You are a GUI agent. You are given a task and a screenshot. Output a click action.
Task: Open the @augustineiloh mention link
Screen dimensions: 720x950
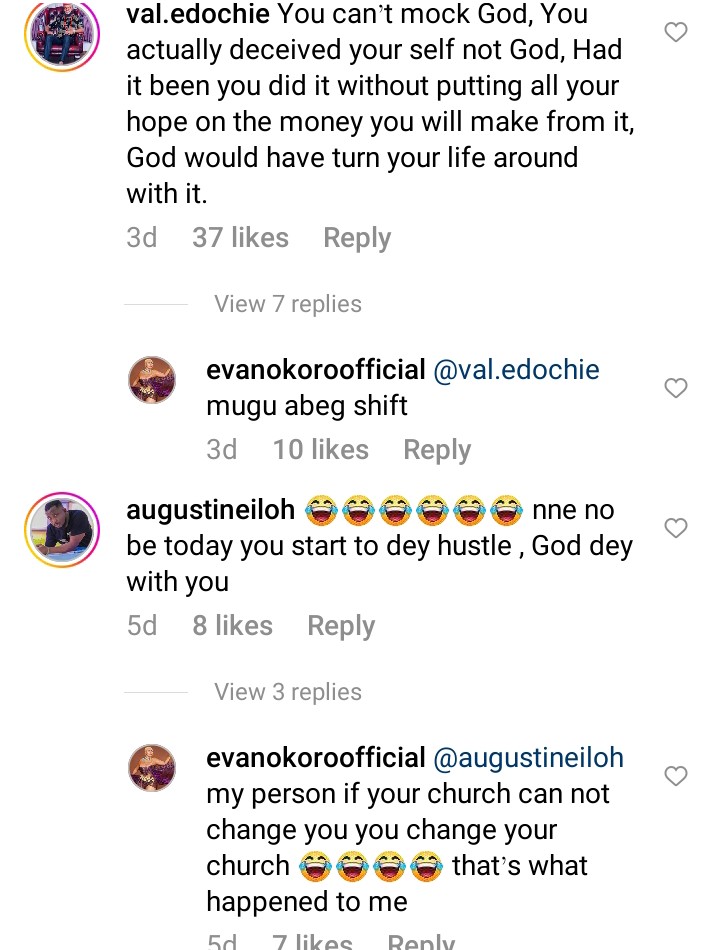[528, 758]
